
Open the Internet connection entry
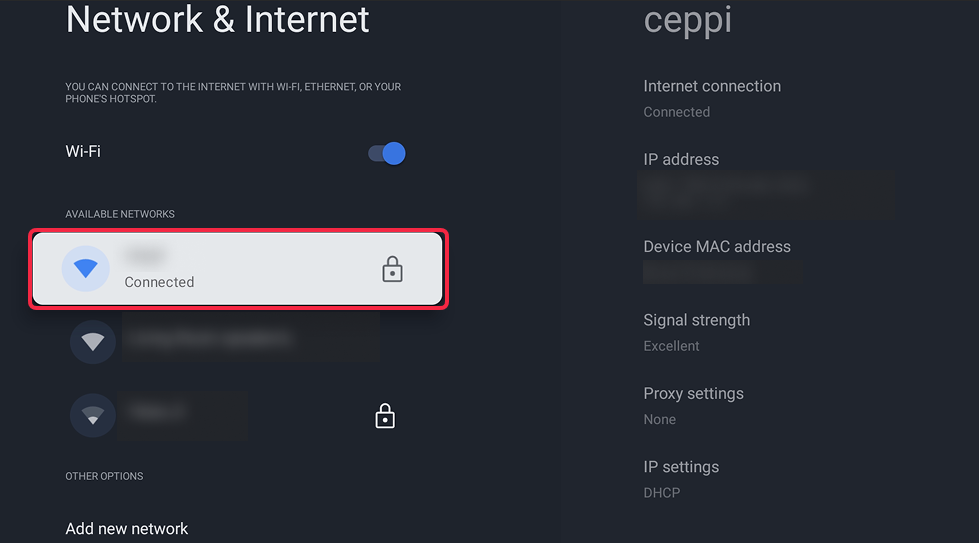coord(712,98)
